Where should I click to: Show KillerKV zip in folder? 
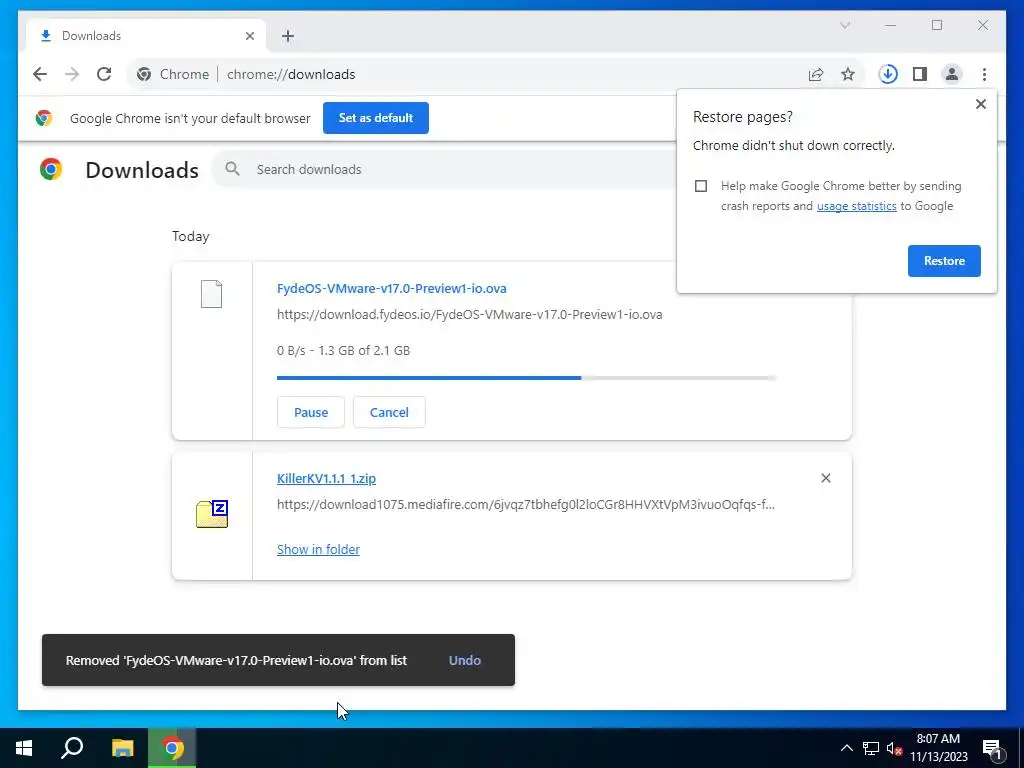(x=318, y=549)
